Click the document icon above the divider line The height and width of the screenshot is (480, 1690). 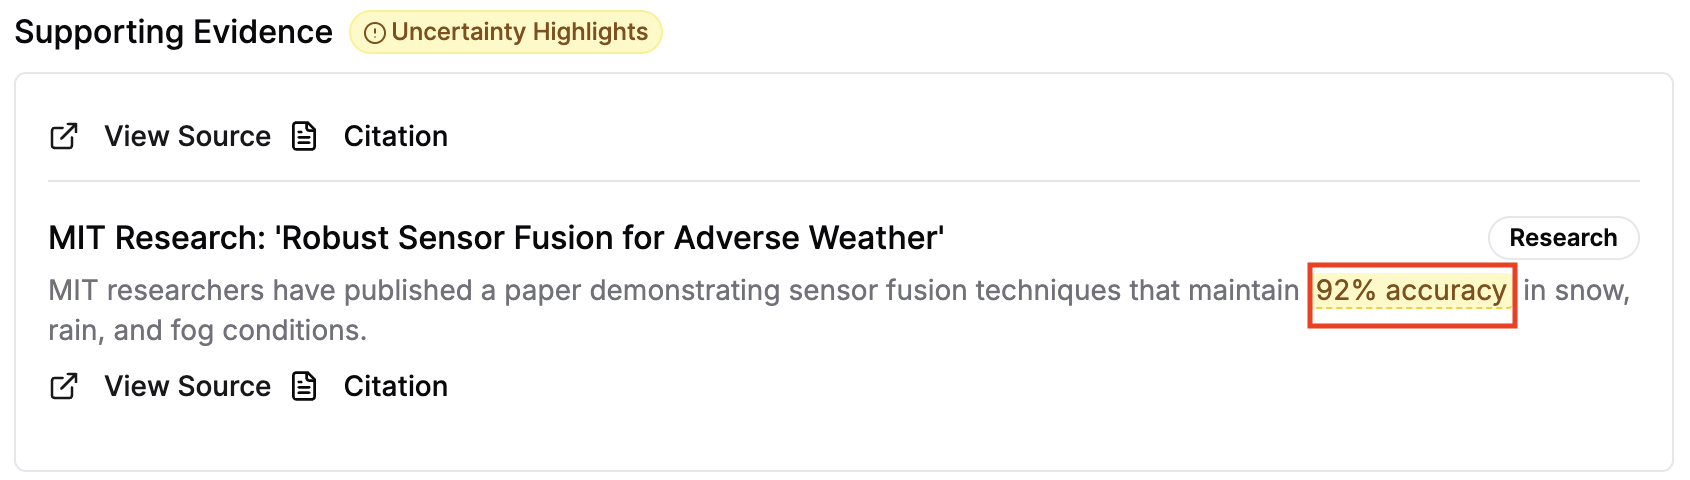pyautogui.click(x=304, y=136)
